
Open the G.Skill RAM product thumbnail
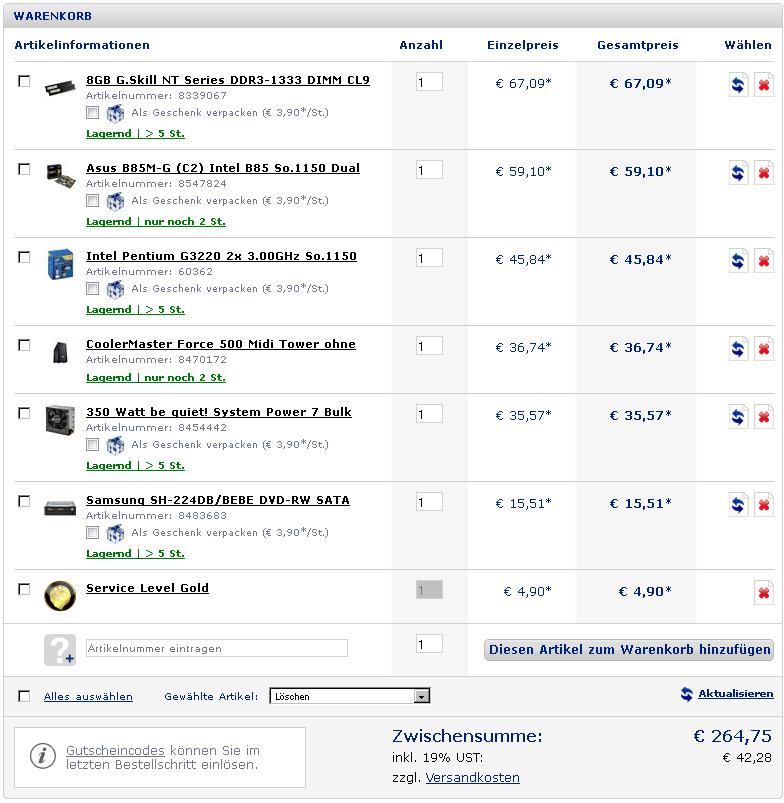tap(60, 87)
